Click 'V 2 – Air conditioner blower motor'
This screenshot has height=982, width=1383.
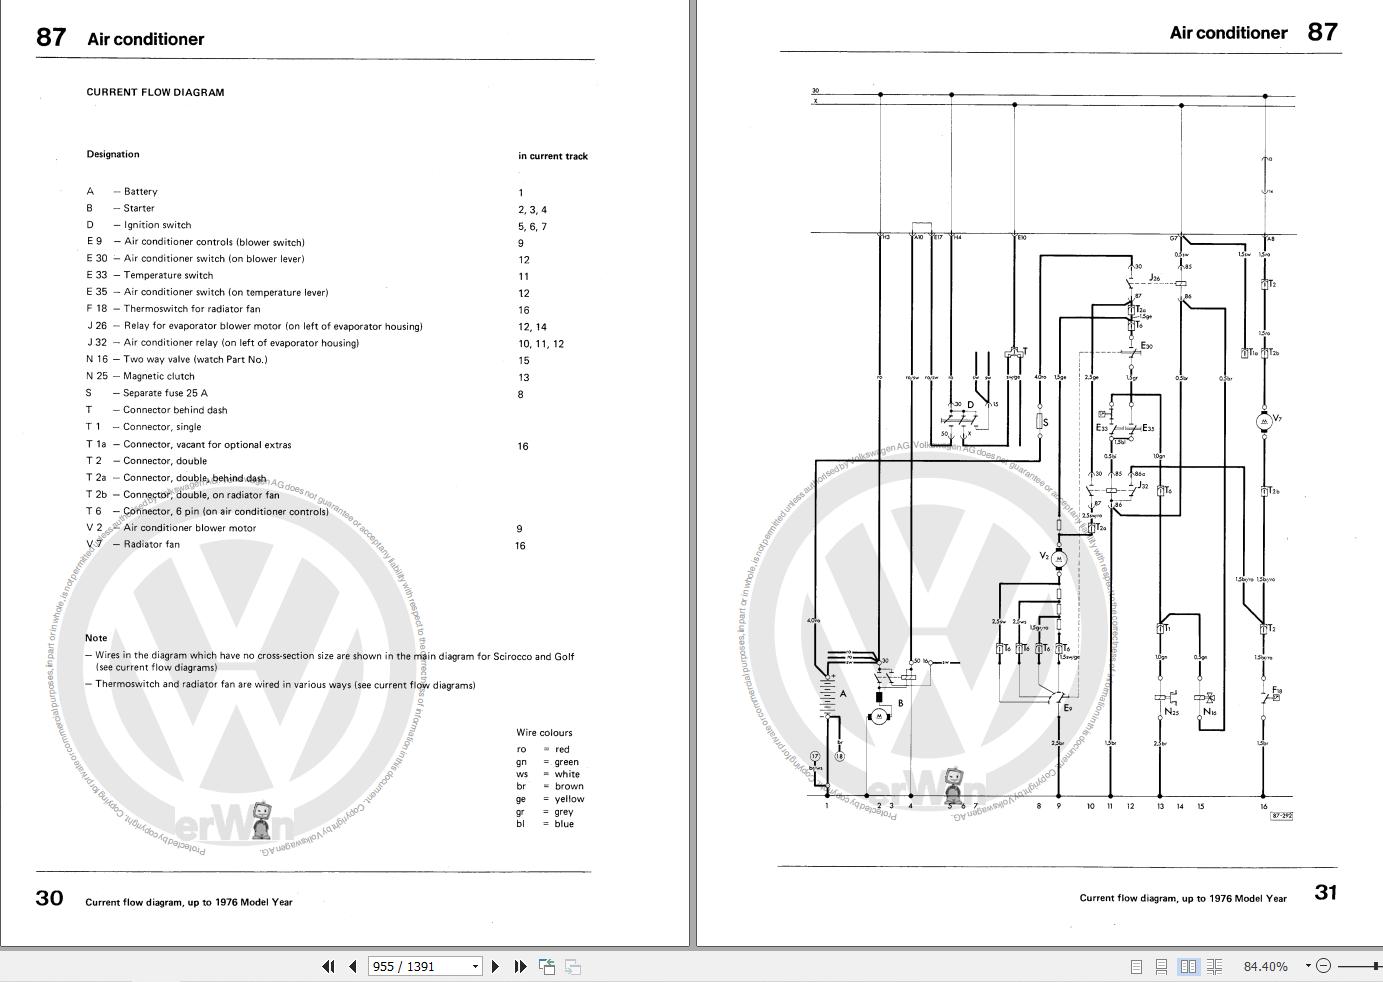(171, 528)
